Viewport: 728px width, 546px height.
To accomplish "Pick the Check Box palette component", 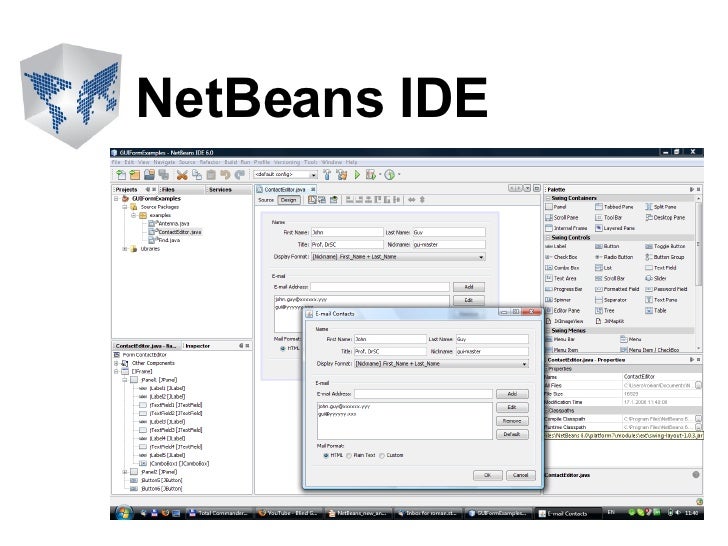I will click(x=561, y=257).
